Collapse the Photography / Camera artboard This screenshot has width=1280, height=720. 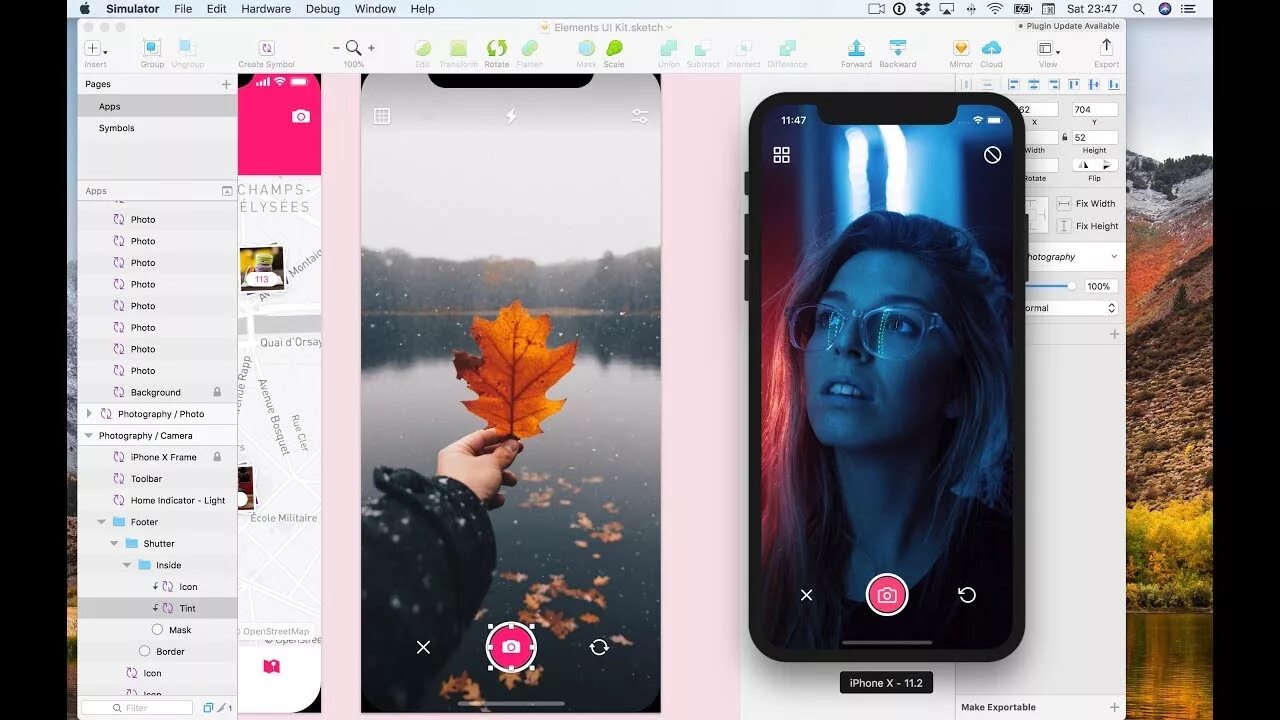89,436
